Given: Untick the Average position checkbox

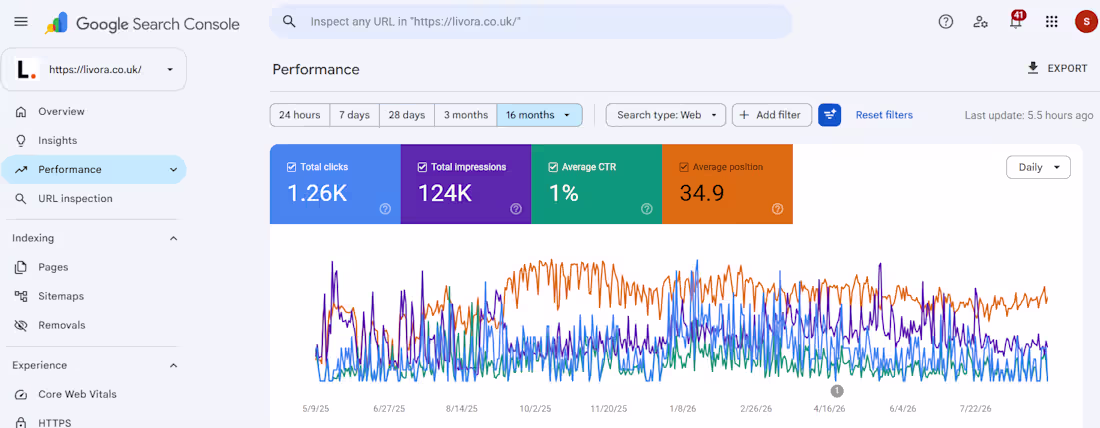Looking at the screenshot, I should click(x=683, y=167).
